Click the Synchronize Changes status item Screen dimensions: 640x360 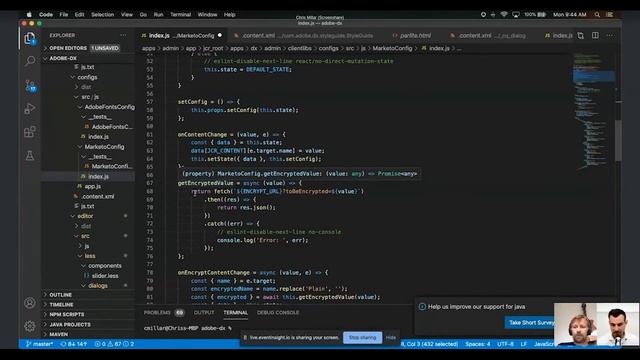74,344
